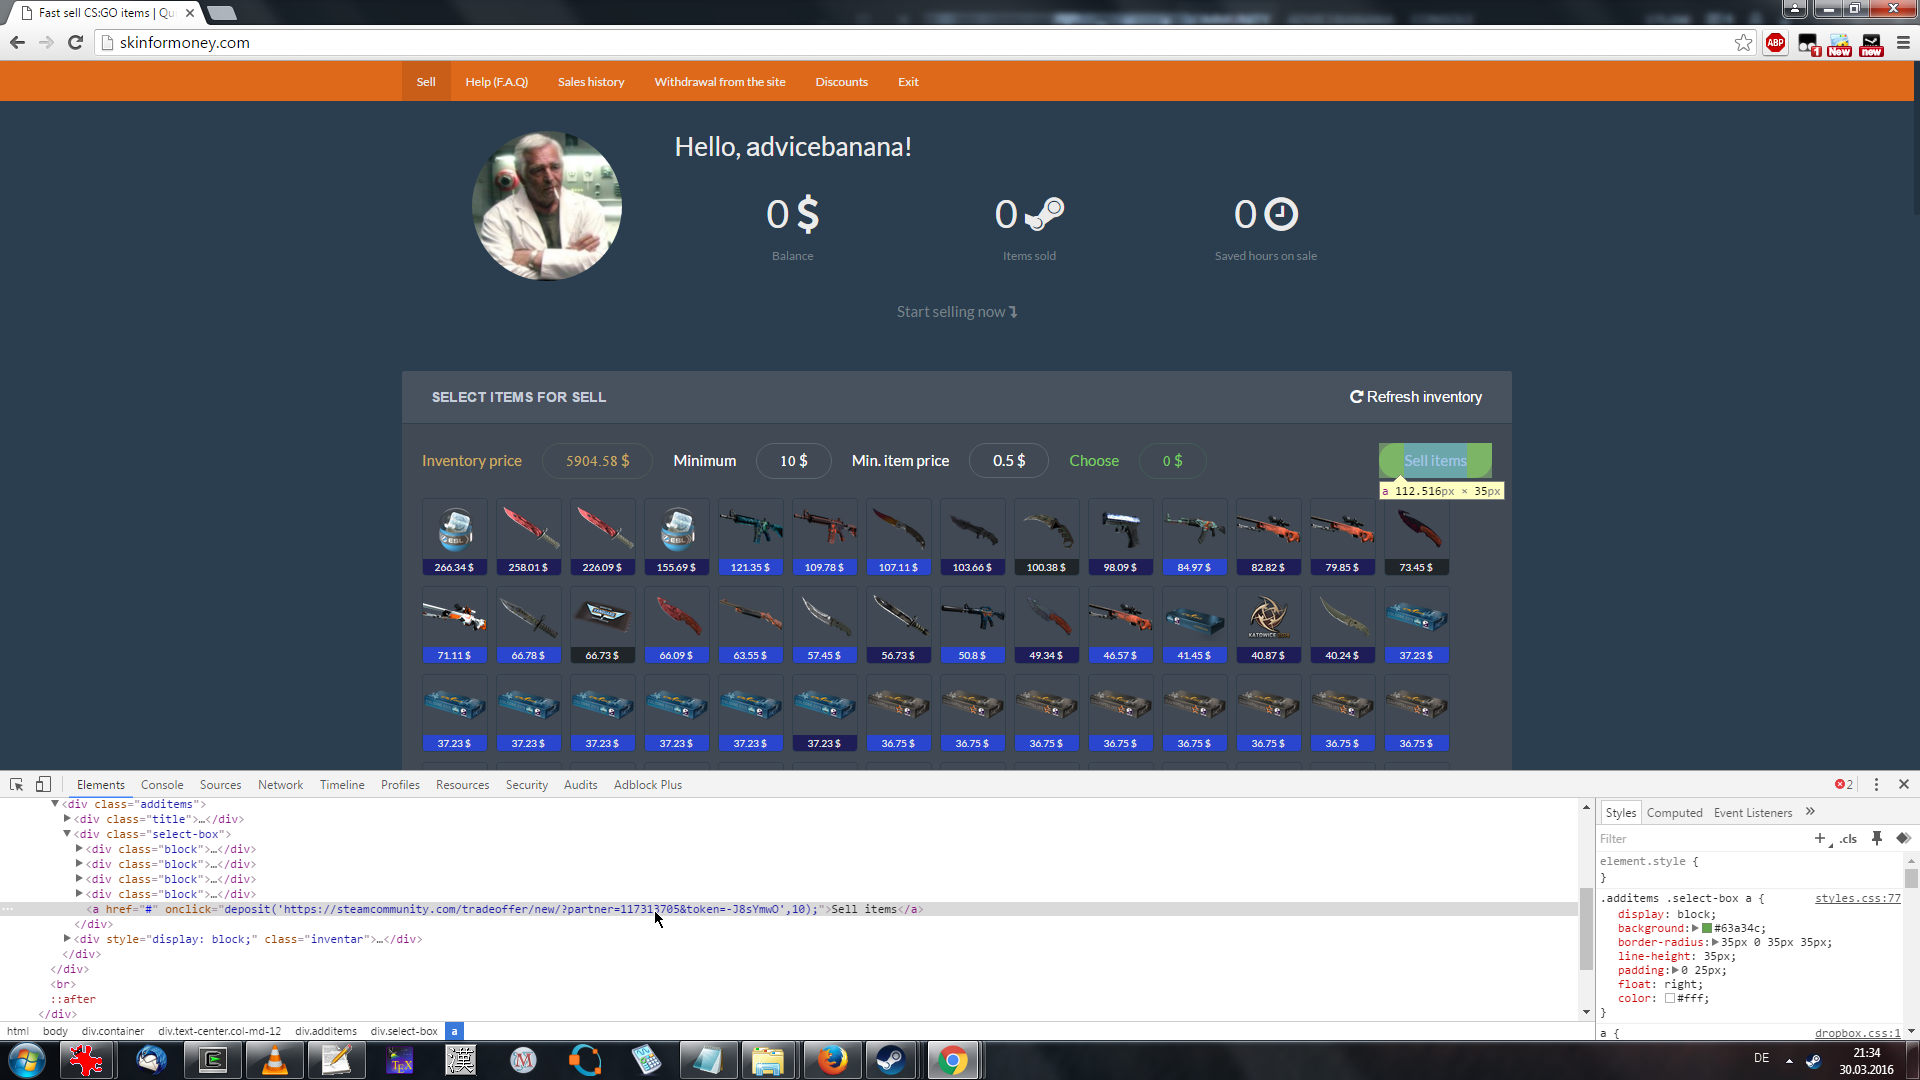Expand the div class inventar node
Screen dimensions: 1920x1080
pos(67,939)
